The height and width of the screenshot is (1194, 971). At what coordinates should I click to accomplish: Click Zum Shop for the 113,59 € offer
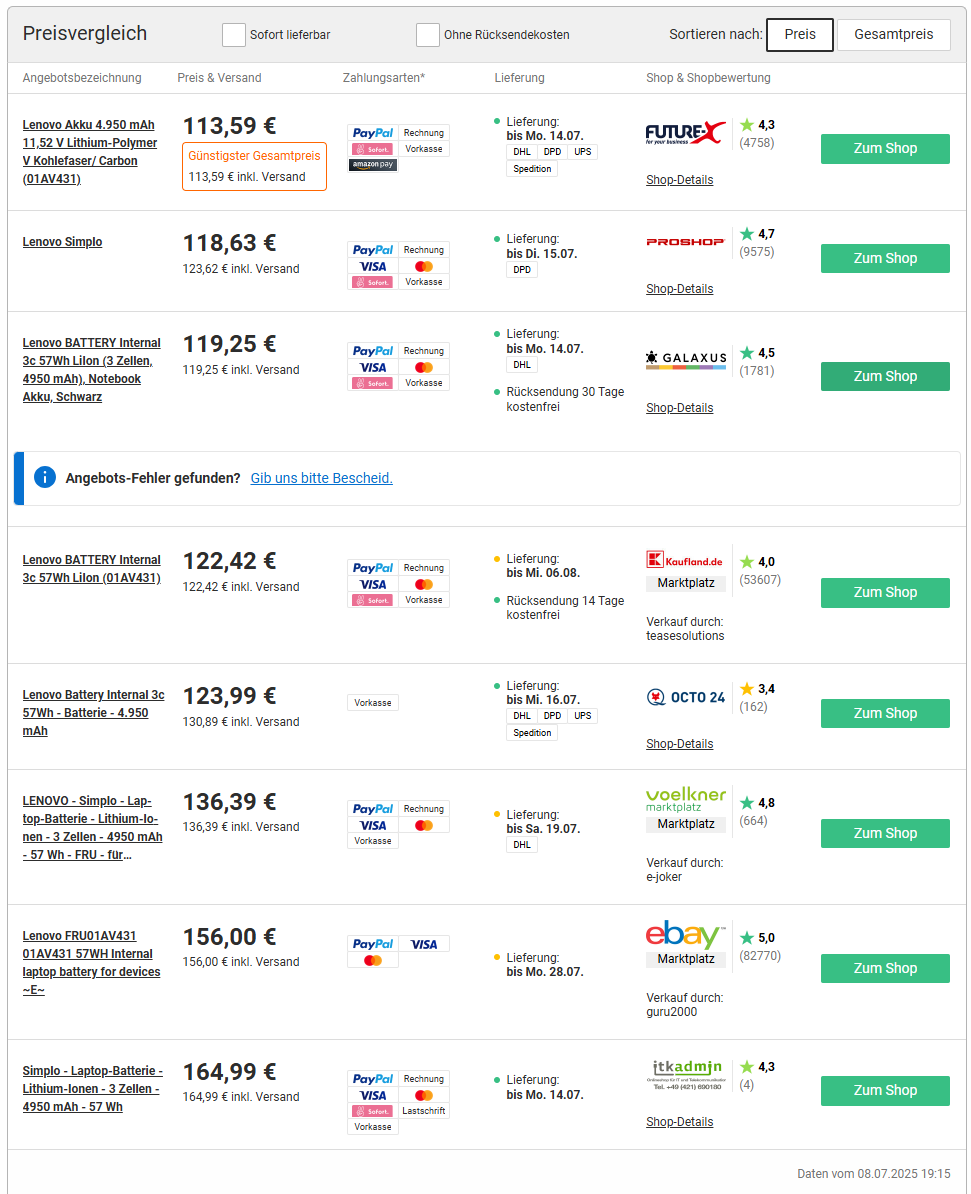click(x=885, y=149)
